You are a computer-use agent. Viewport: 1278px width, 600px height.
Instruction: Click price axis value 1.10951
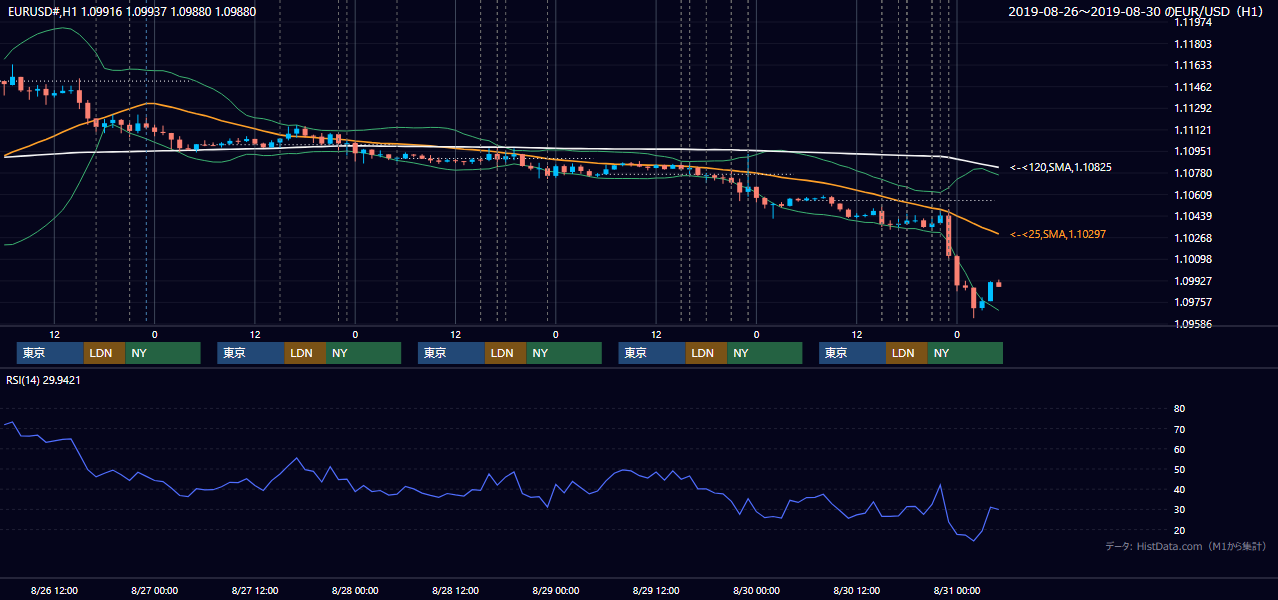pyautogui.click(x=1193, y=152)
